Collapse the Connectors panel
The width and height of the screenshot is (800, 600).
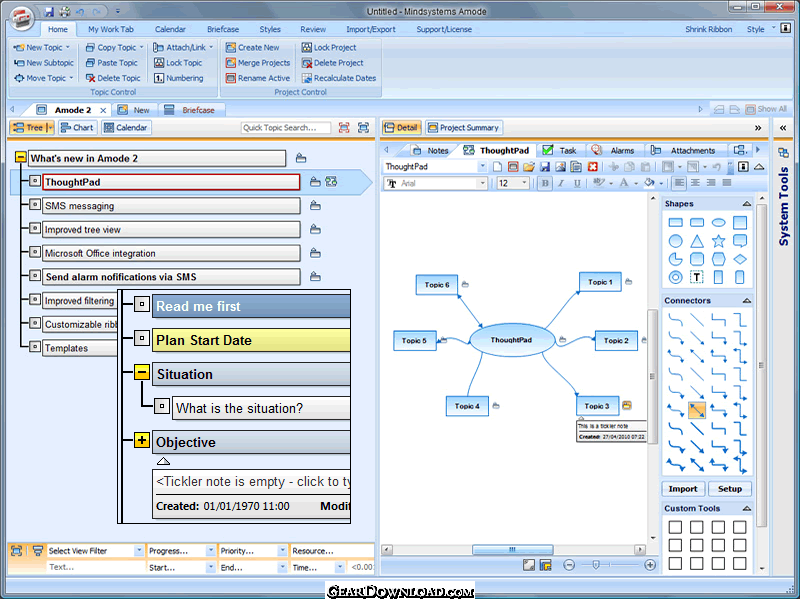[x=747, y=301]
